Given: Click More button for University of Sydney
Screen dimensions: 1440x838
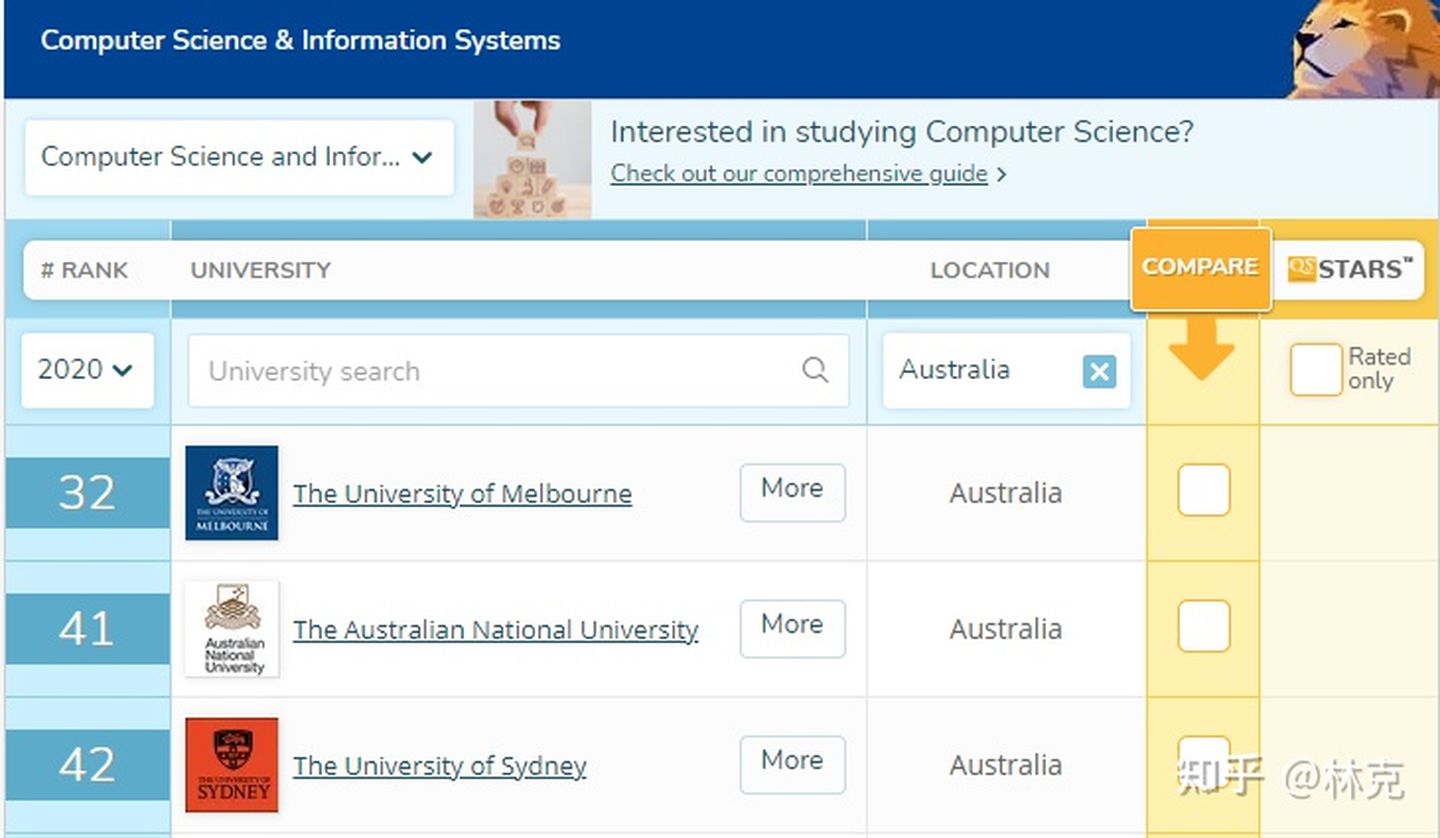Looking at the screenshot, I should [x=792, y=764].
